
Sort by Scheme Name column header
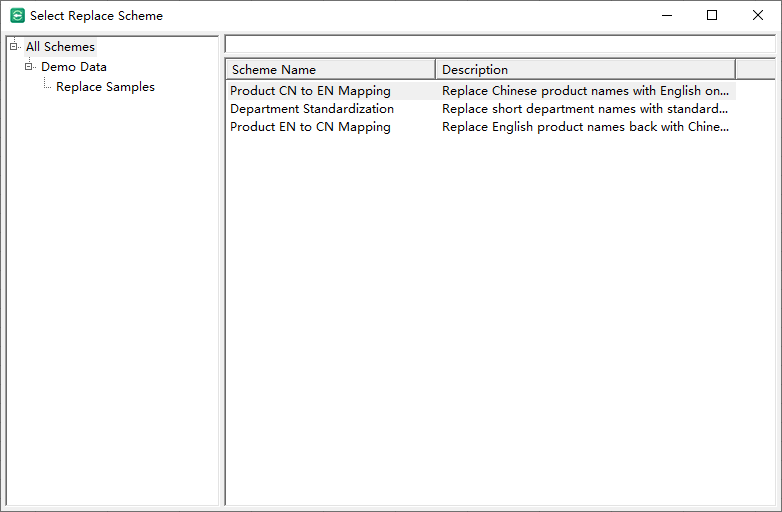(x=331, y=70)
